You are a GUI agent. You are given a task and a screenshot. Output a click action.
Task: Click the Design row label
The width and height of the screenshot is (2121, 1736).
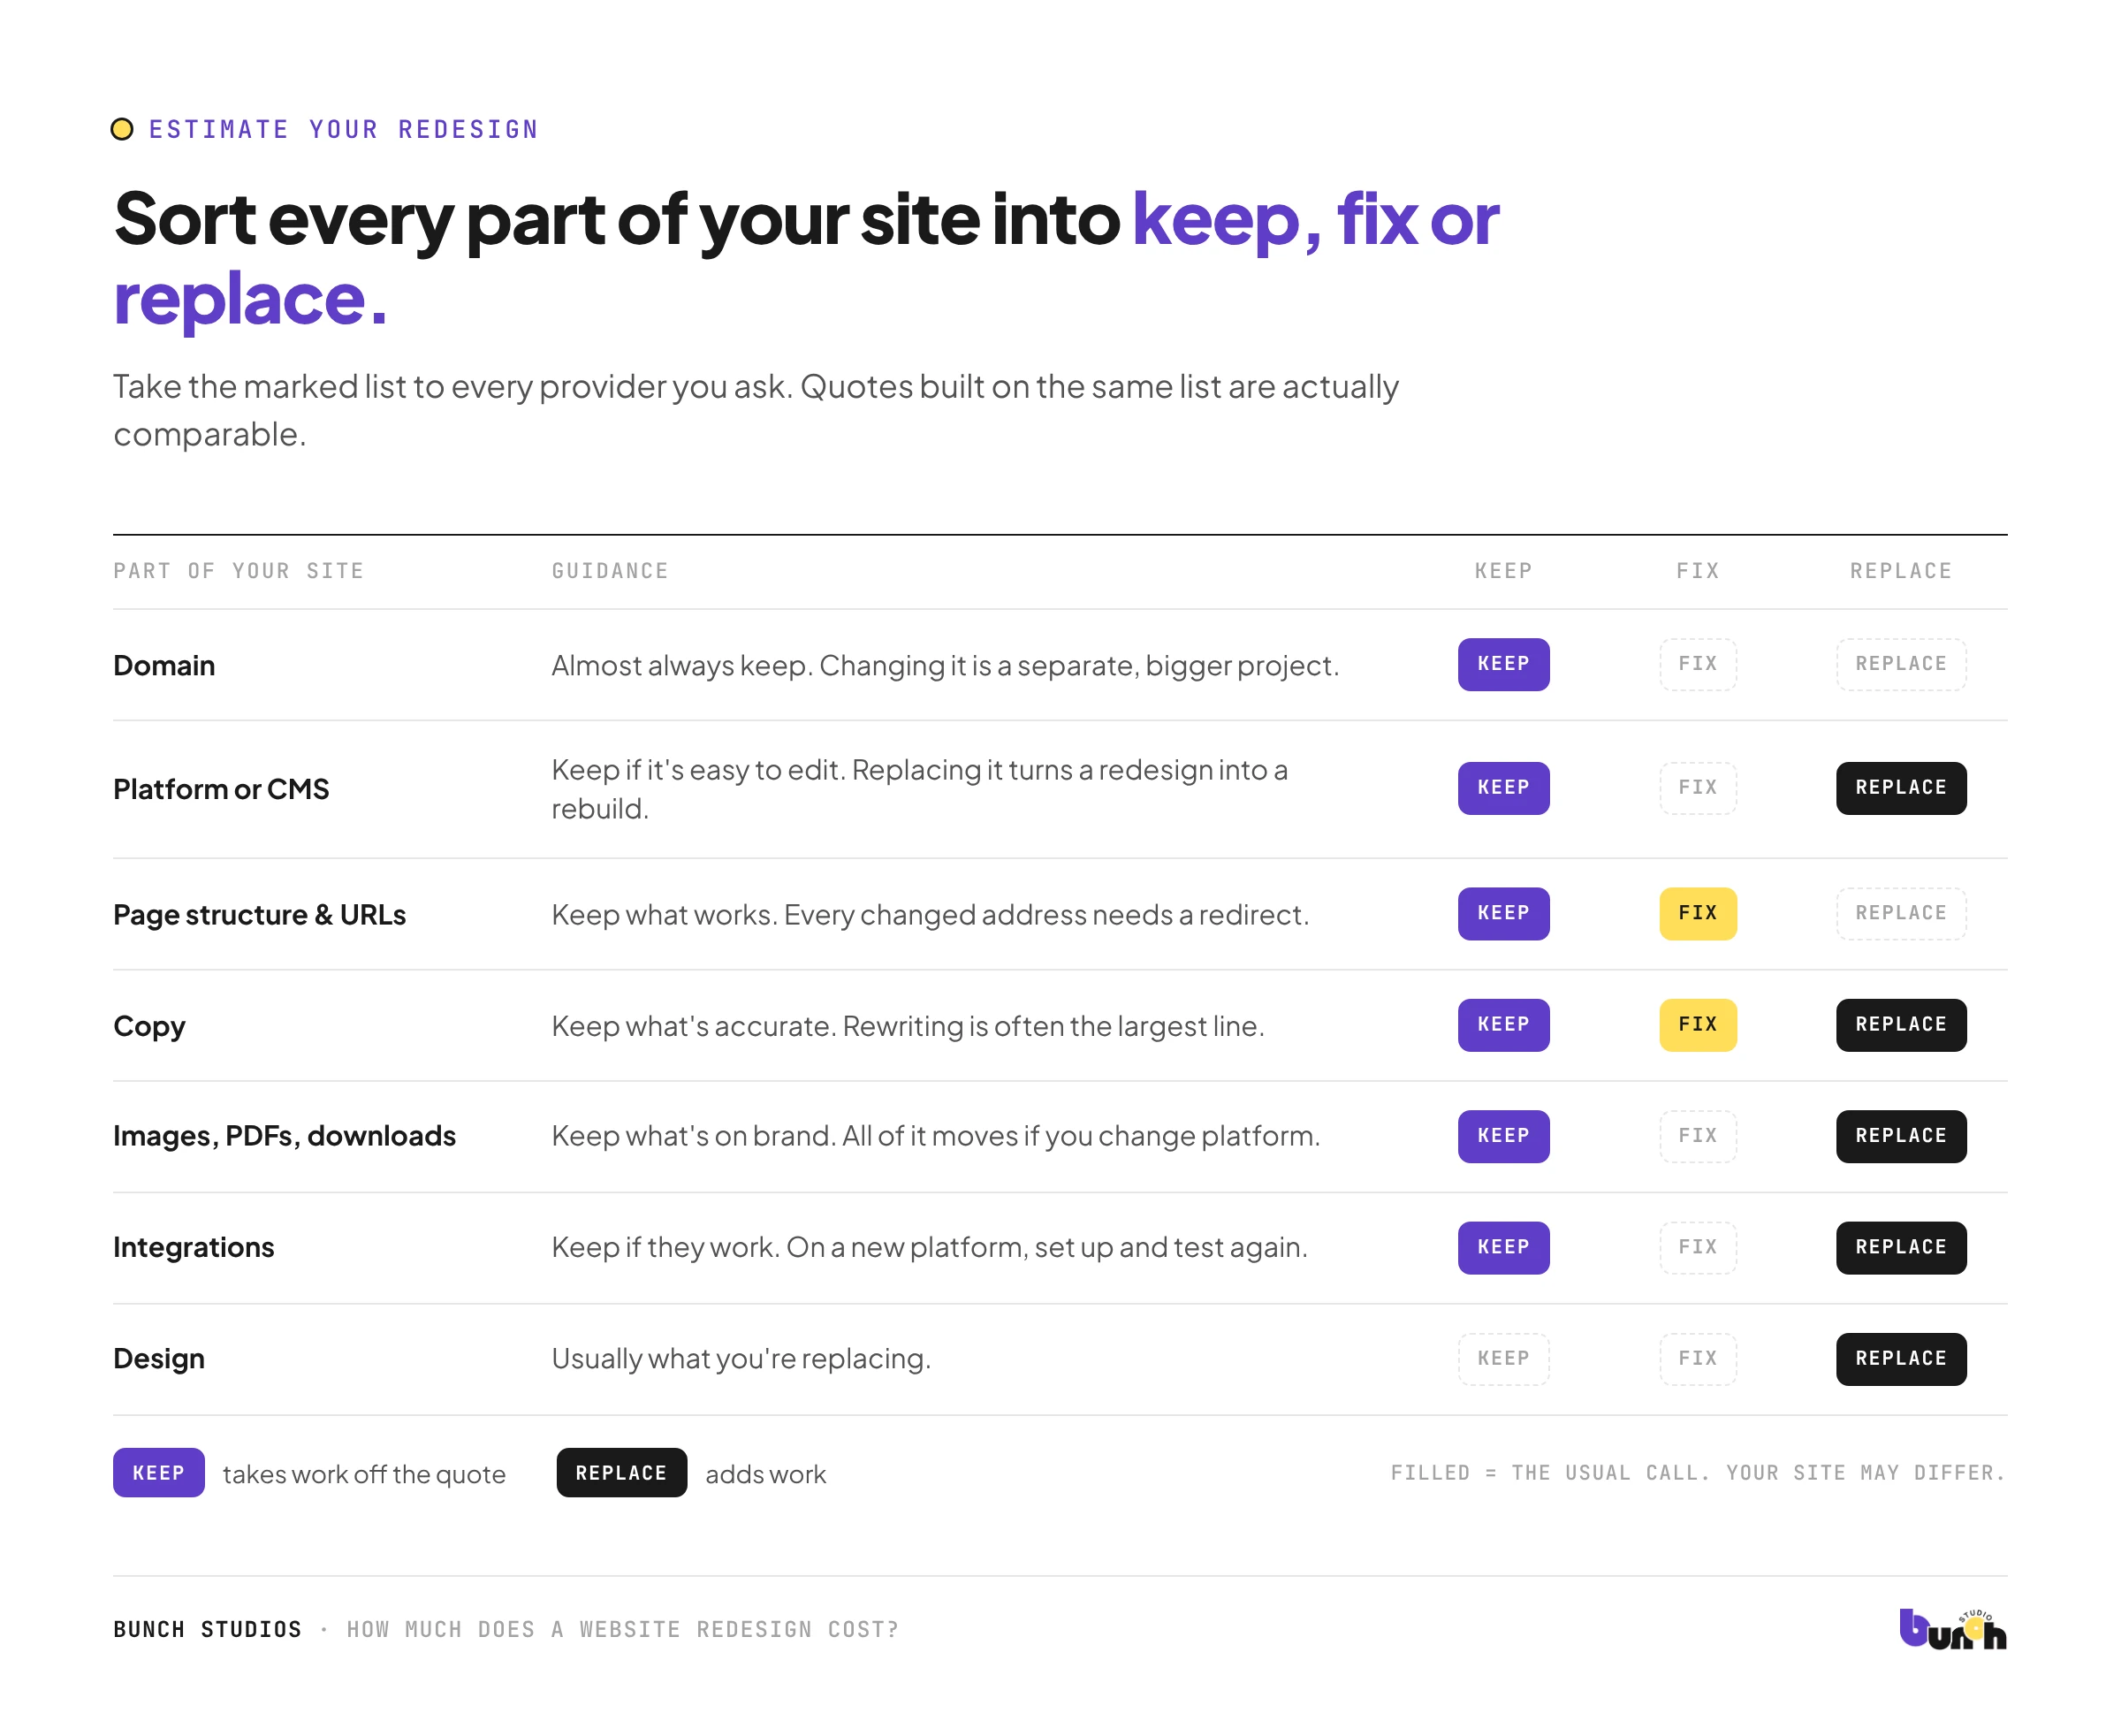(x=158, y=1359)
